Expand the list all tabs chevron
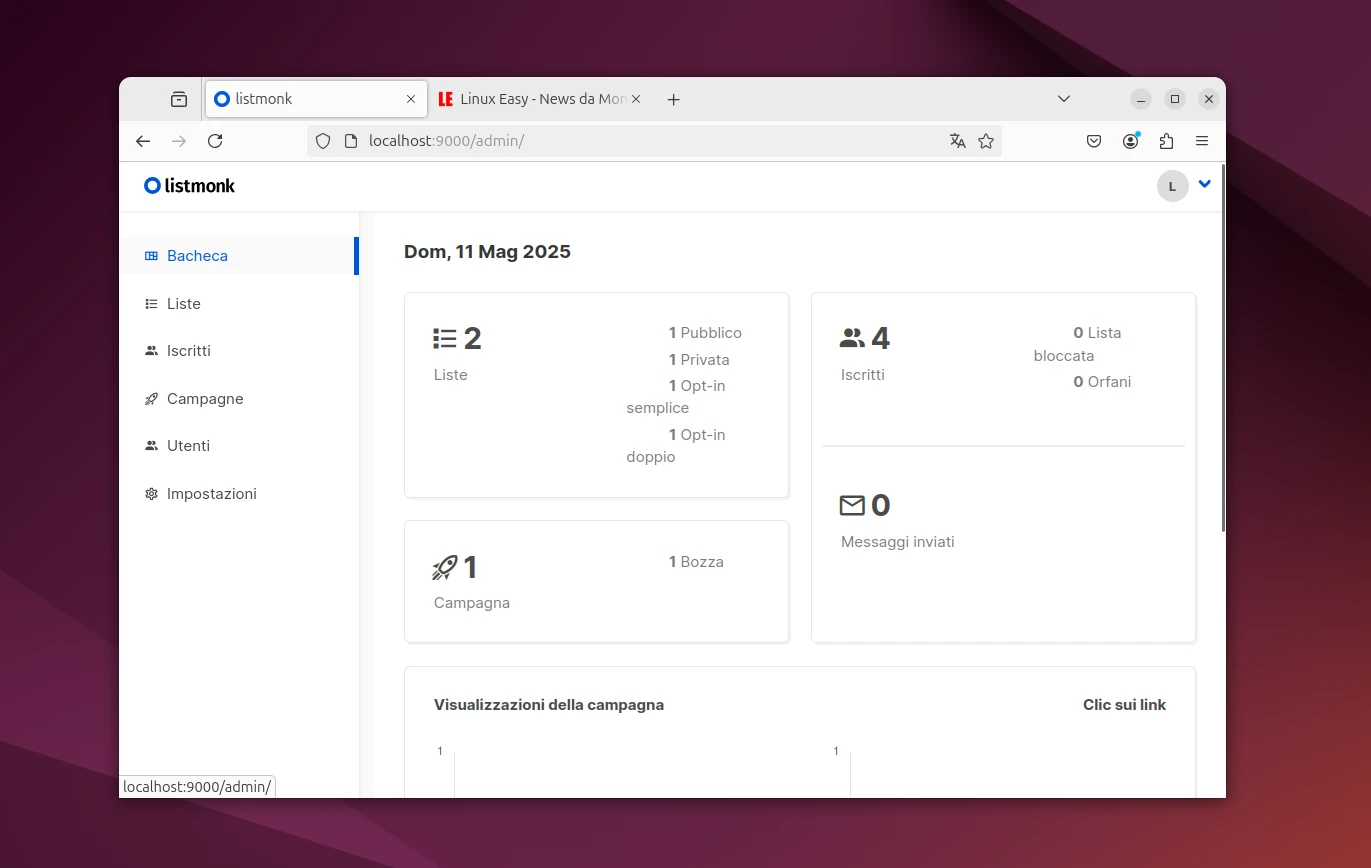1371x868 pixels. coord(1064,99)
